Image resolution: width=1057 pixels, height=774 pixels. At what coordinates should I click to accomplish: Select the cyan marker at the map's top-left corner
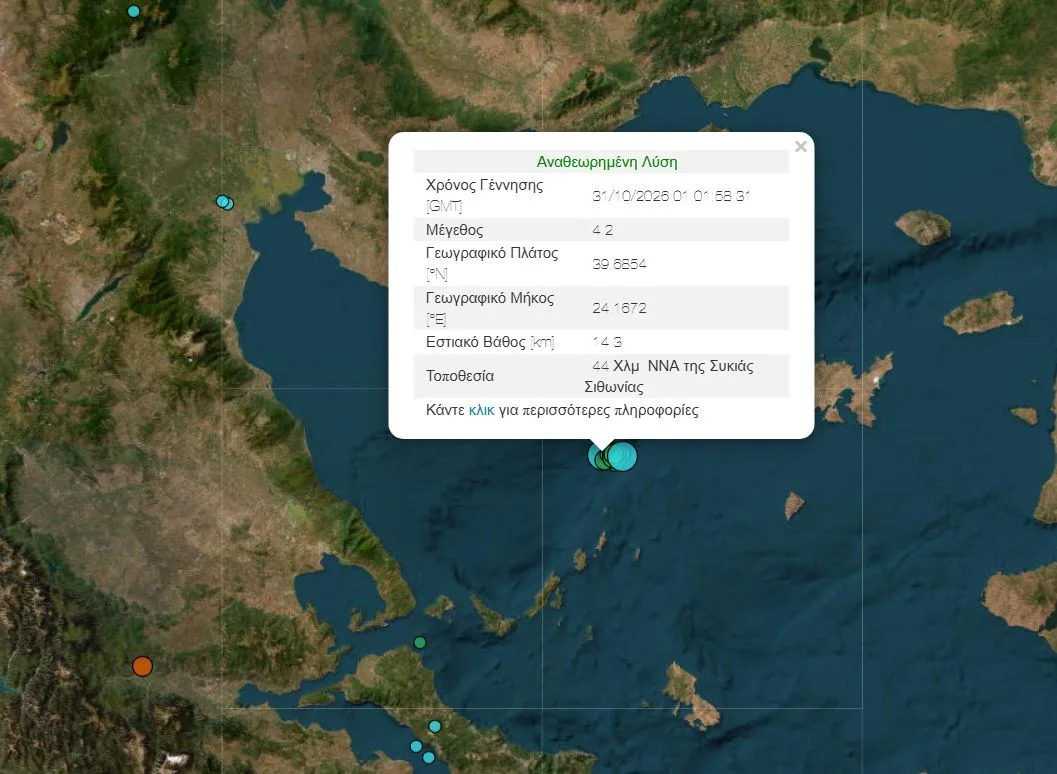133,11
